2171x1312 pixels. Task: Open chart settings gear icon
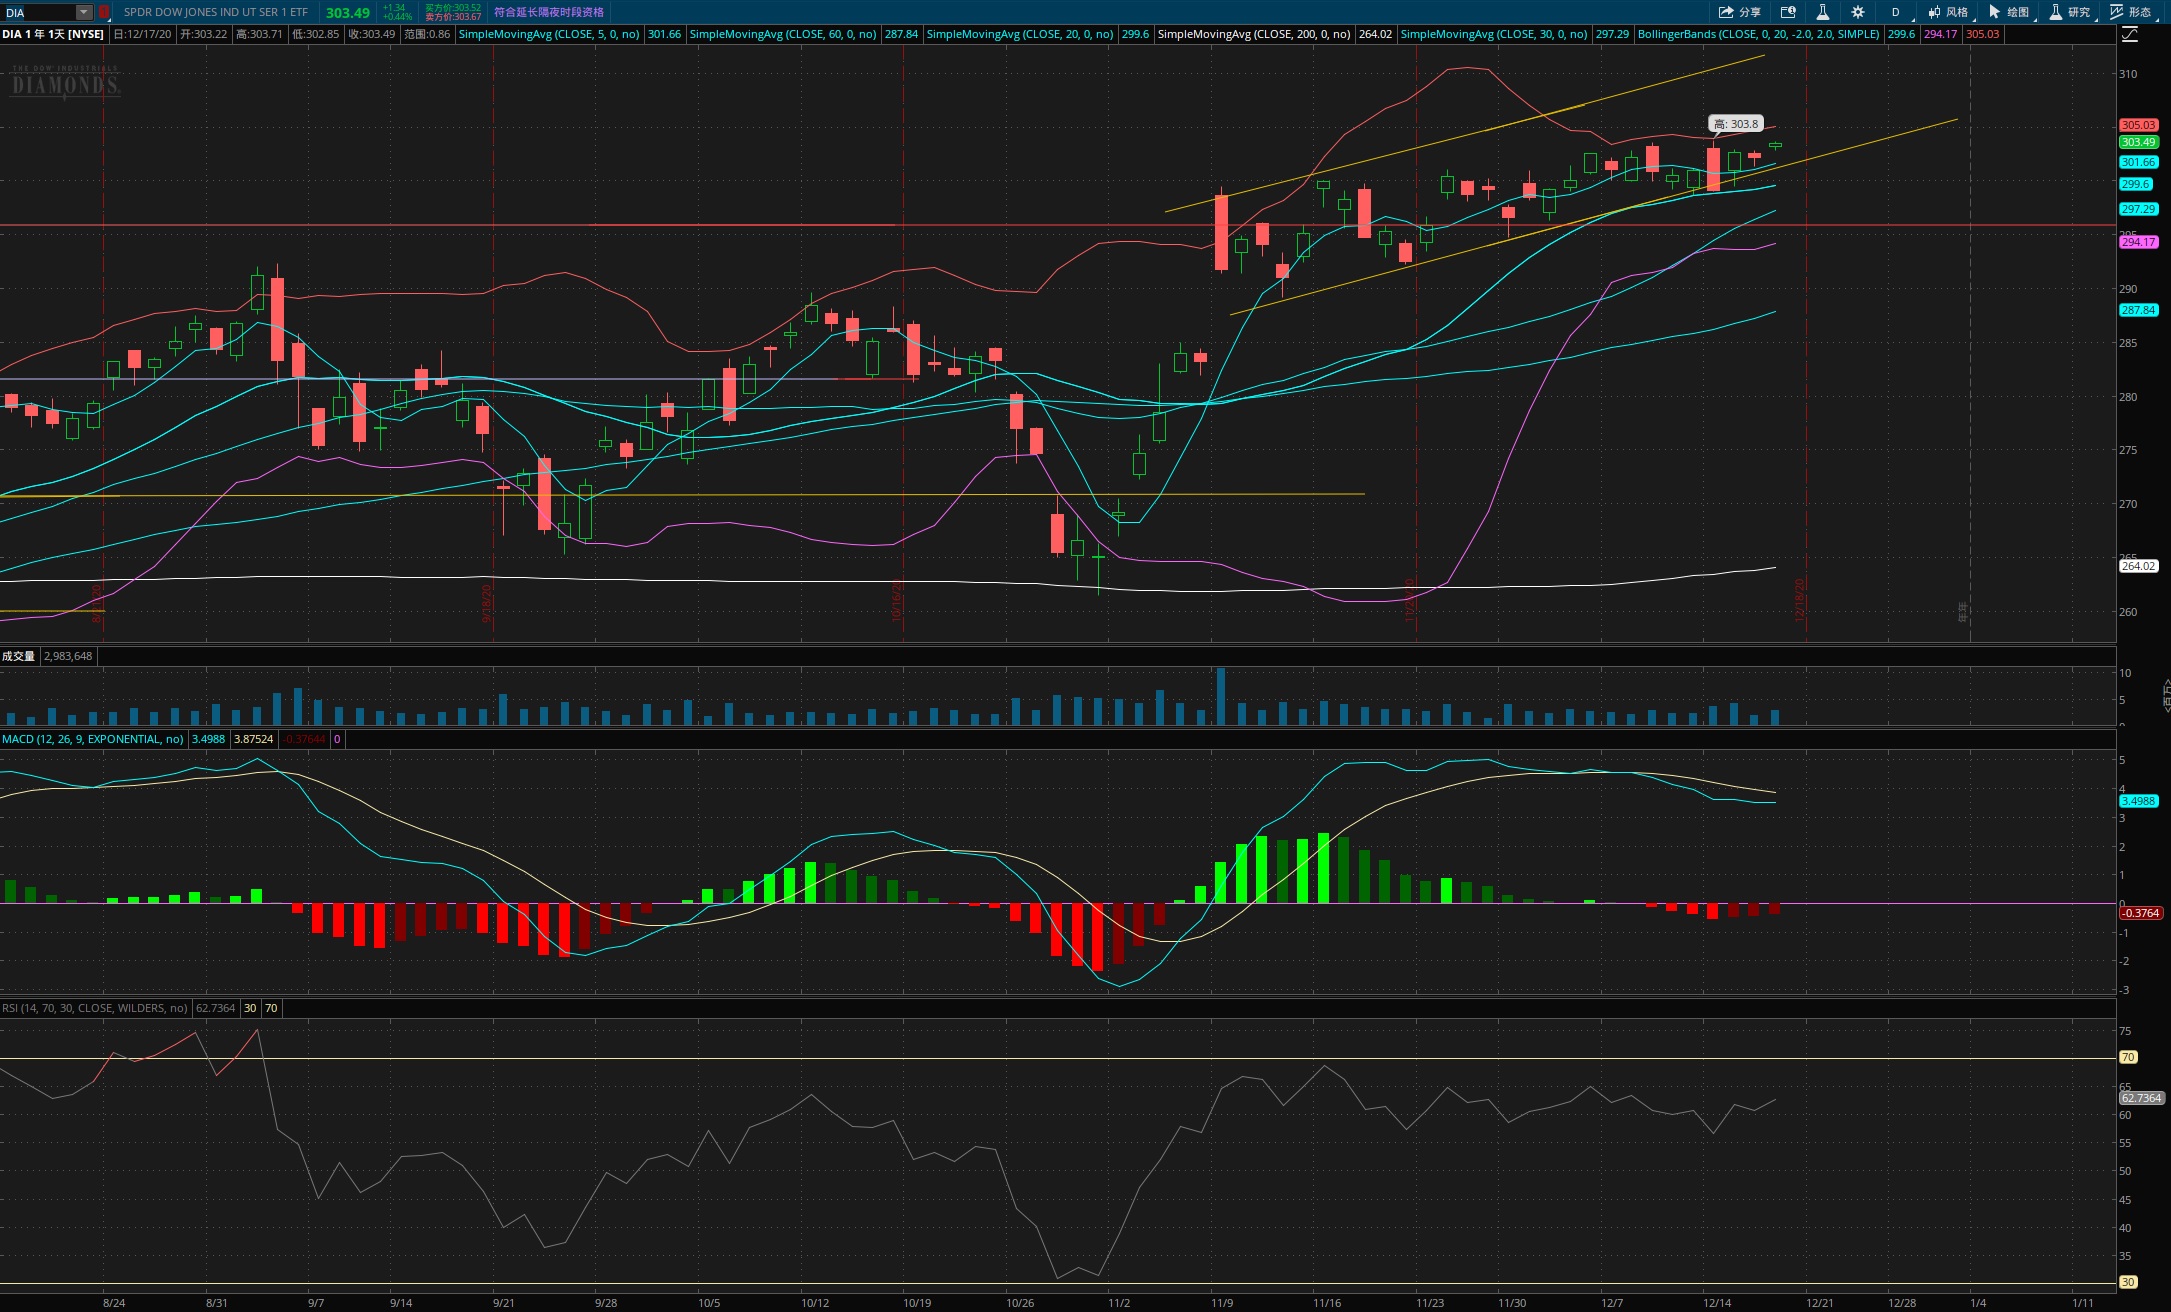(x=1857, y=12)
